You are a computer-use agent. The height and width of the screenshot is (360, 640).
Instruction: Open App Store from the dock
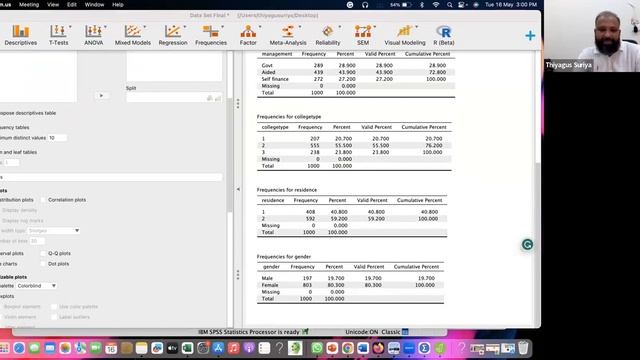point(218,348)
